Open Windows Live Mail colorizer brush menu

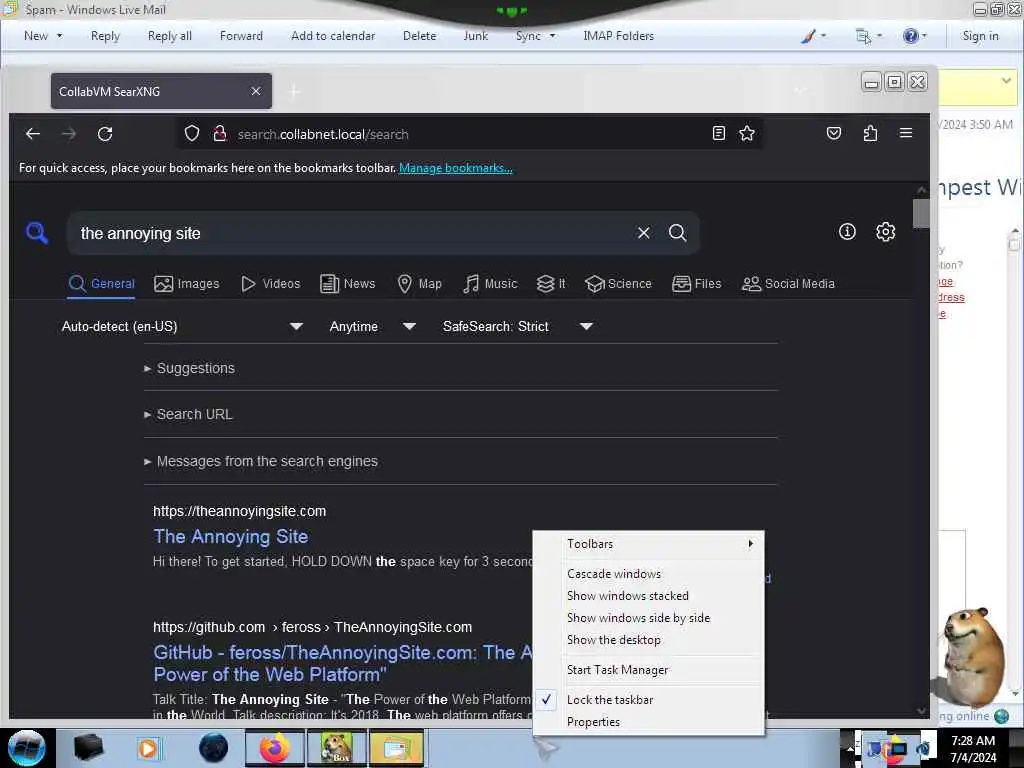point(813,36)
